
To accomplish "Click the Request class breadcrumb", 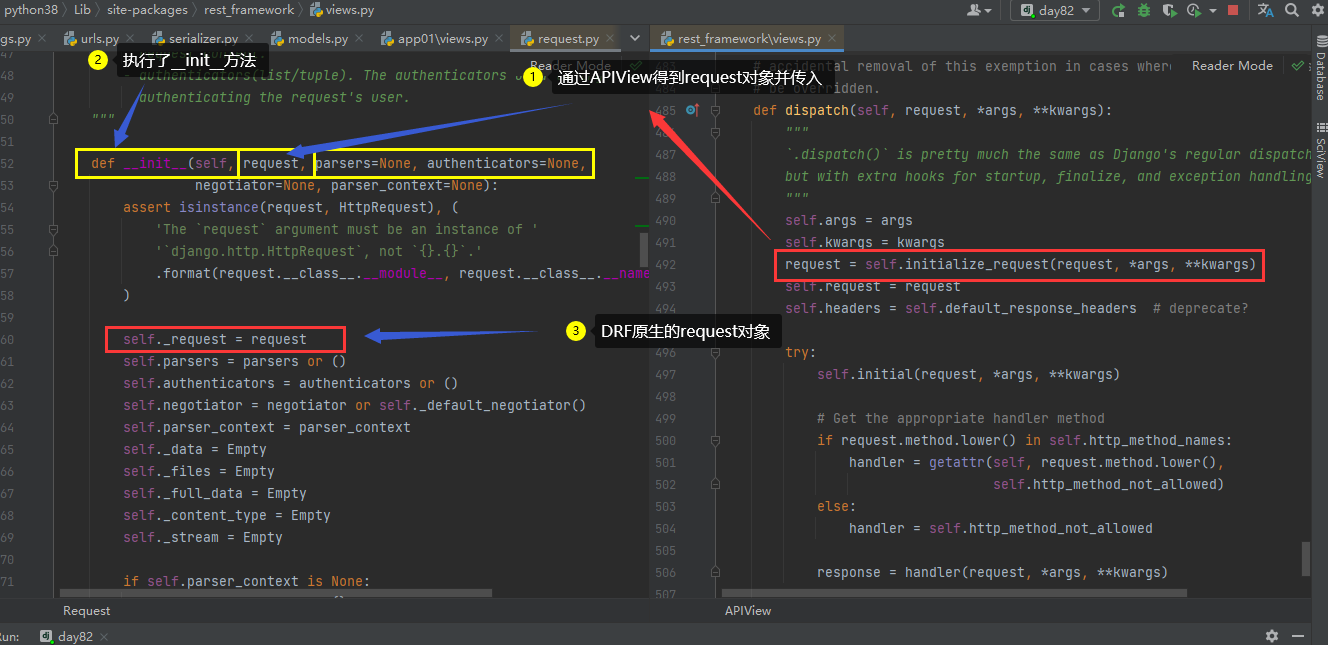I will (x=87, y=610).
